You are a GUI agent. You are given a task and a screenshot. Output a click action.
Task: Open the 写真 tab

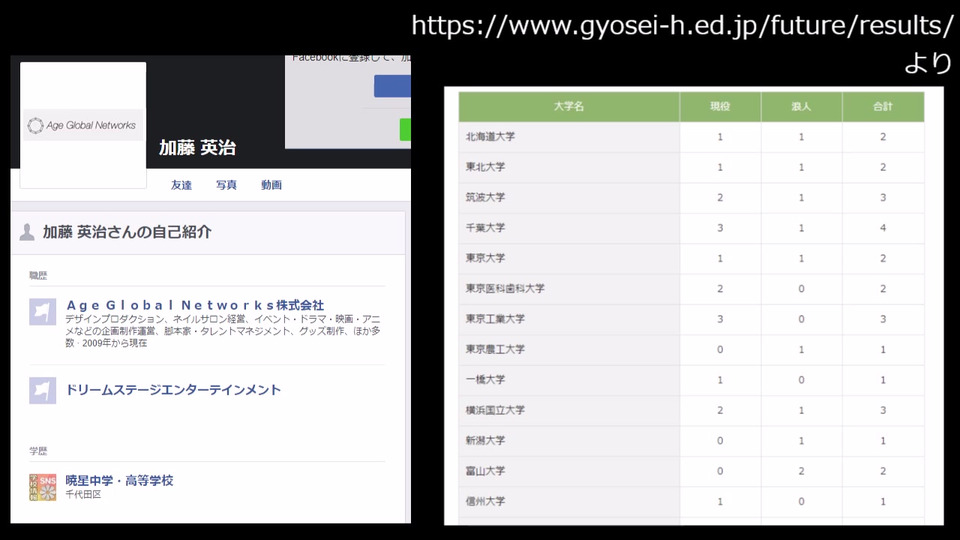pos(226,185)
